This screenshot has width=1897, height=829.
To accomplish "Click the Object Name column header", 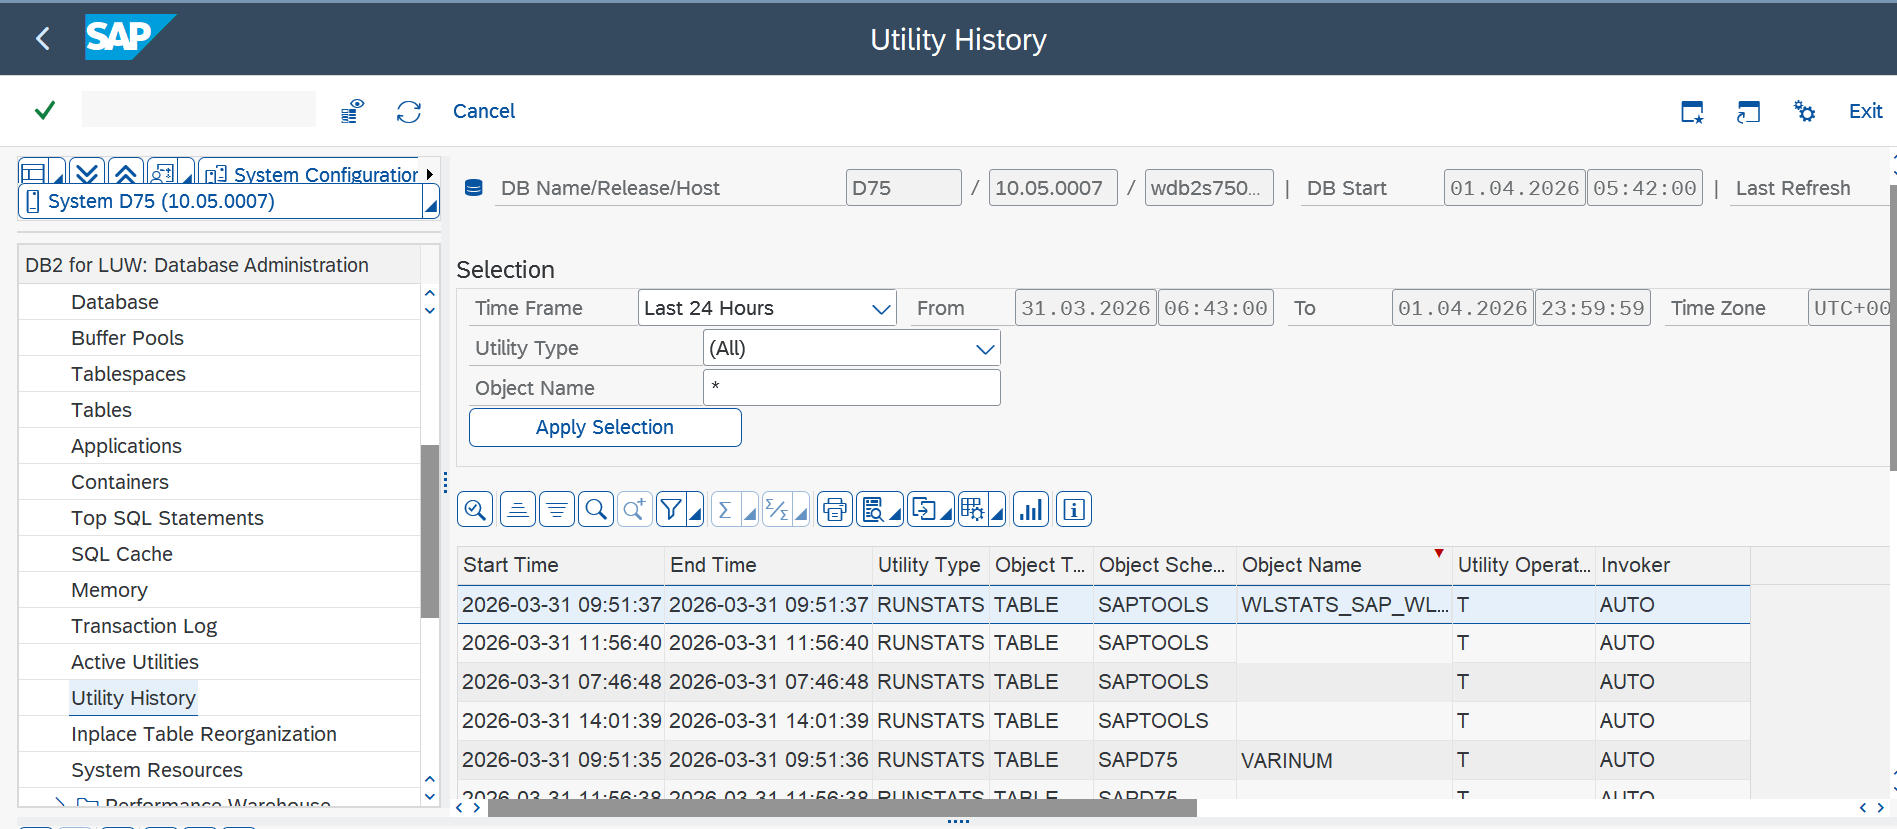I will [x=1301, y=565].
